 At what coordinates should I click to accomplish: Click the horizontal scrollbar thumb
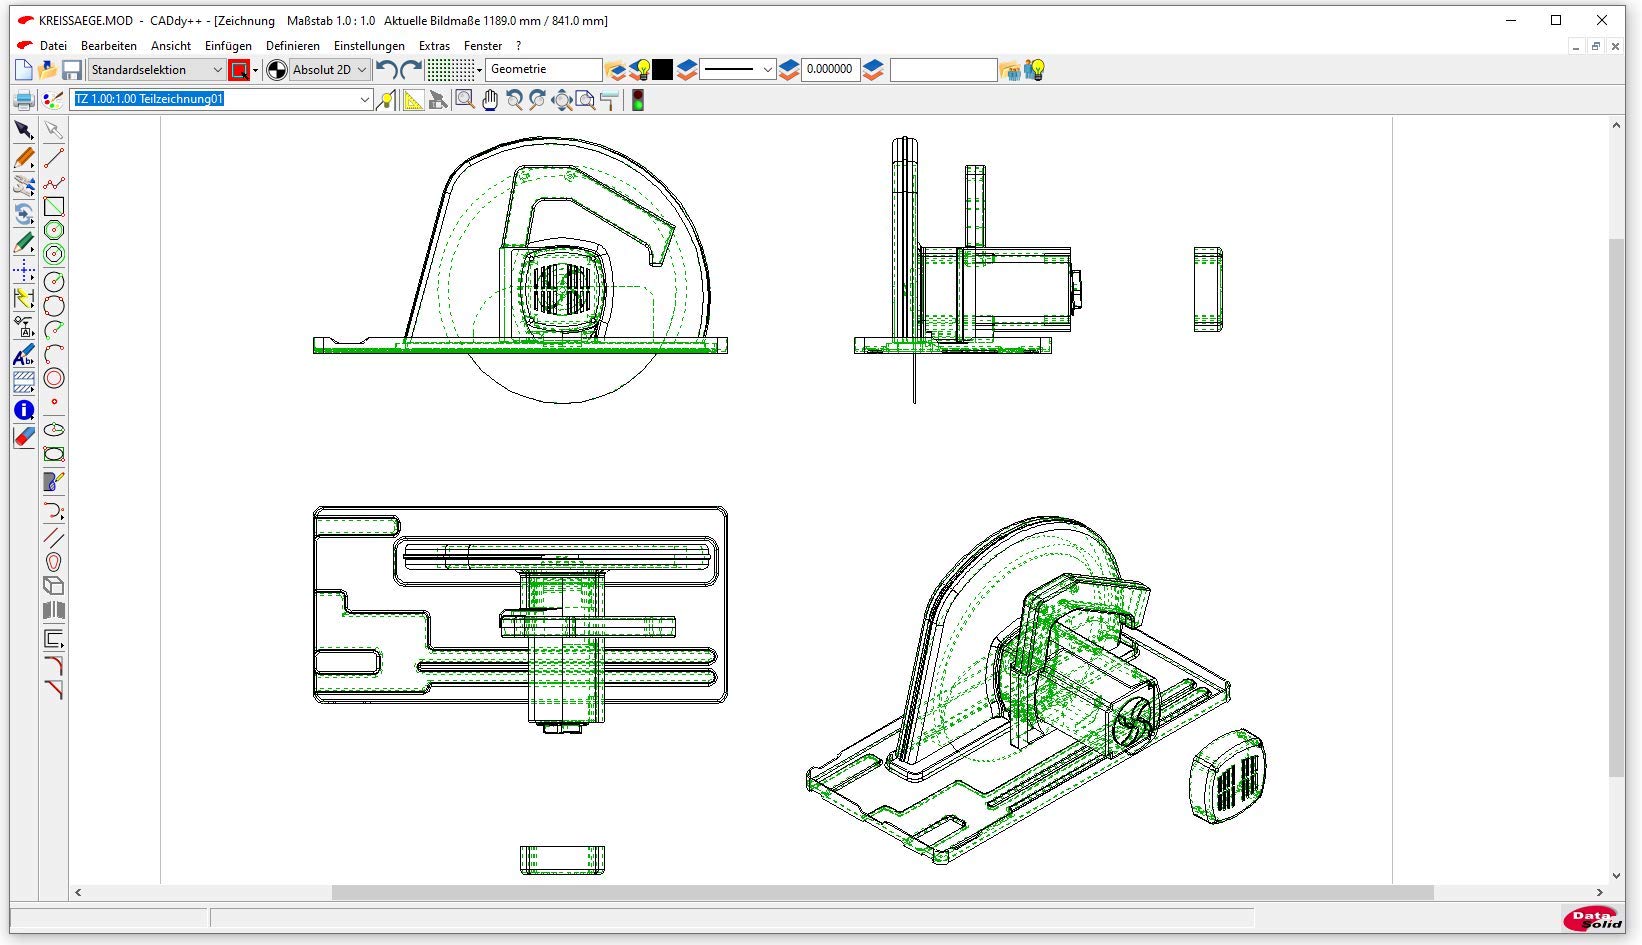(x=882, y=892)
